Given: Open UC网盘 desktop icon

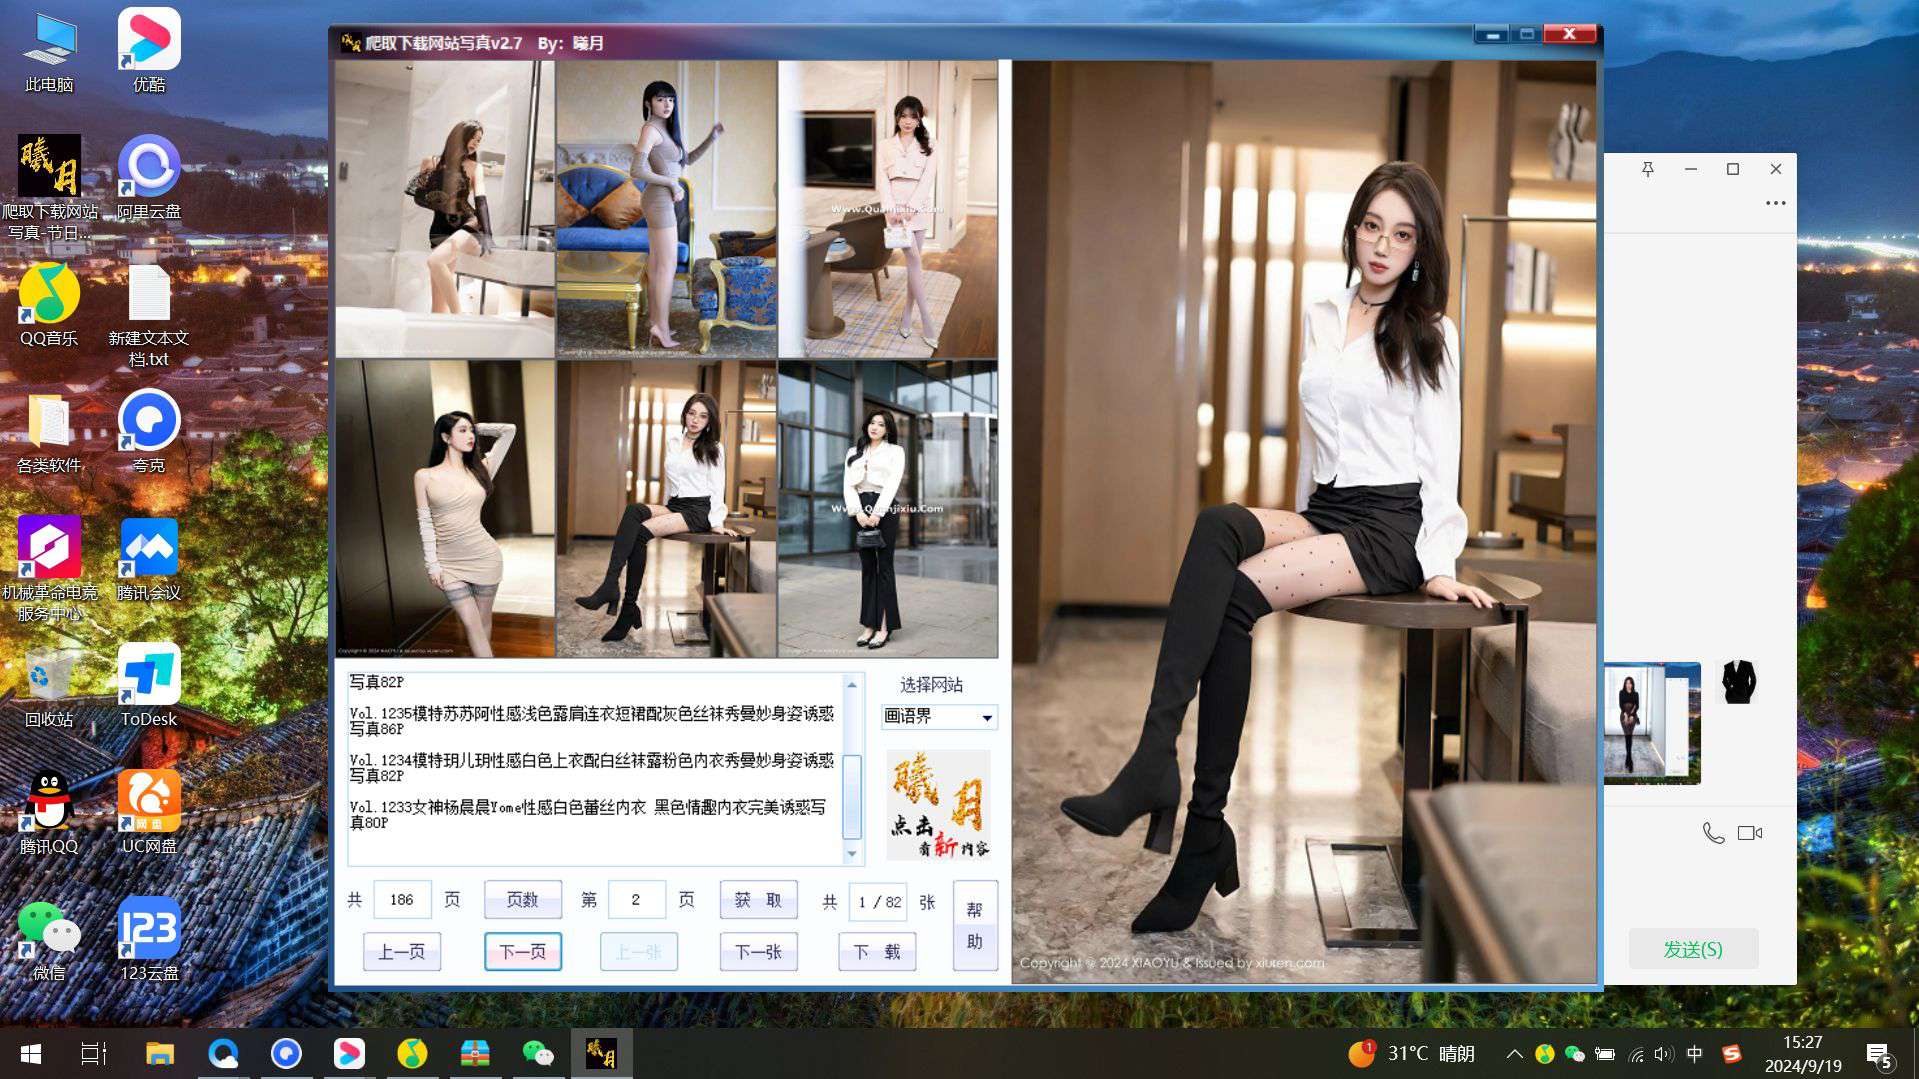Looking at the screenshot, I should [x=149, y=812].
